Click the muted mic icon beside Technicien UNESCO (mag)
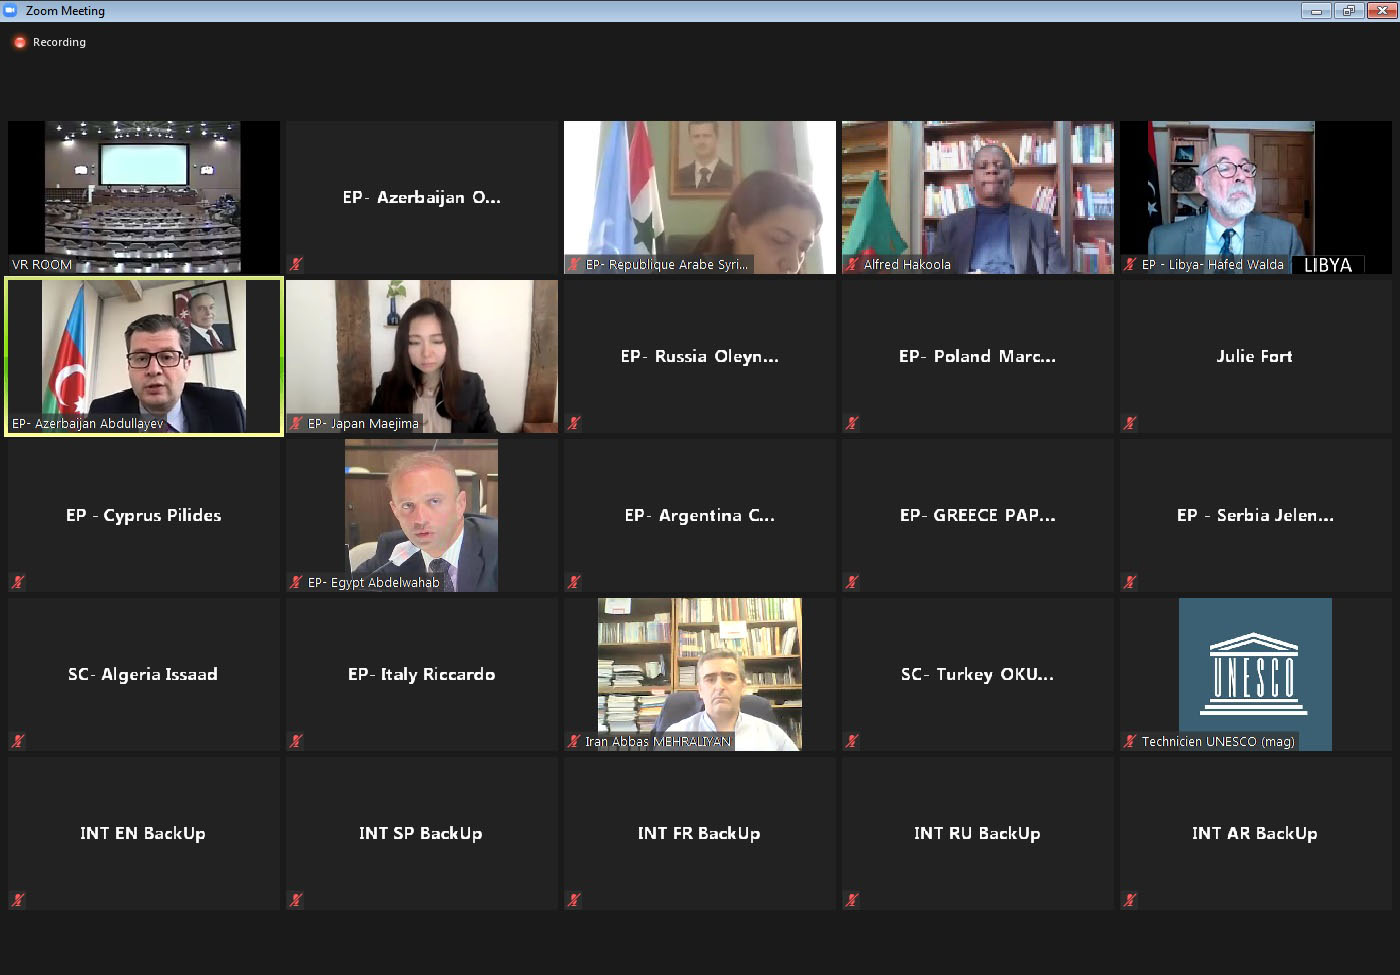The image size is (1400, 975). click(1130, 741)
